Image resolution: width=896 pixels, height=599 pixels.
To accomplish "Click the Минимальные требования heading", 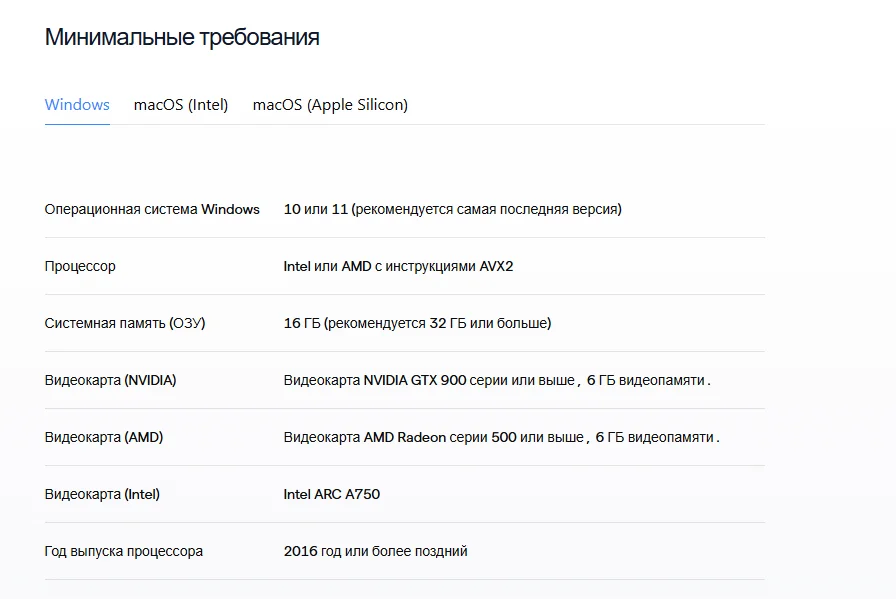I will (182, 37).
